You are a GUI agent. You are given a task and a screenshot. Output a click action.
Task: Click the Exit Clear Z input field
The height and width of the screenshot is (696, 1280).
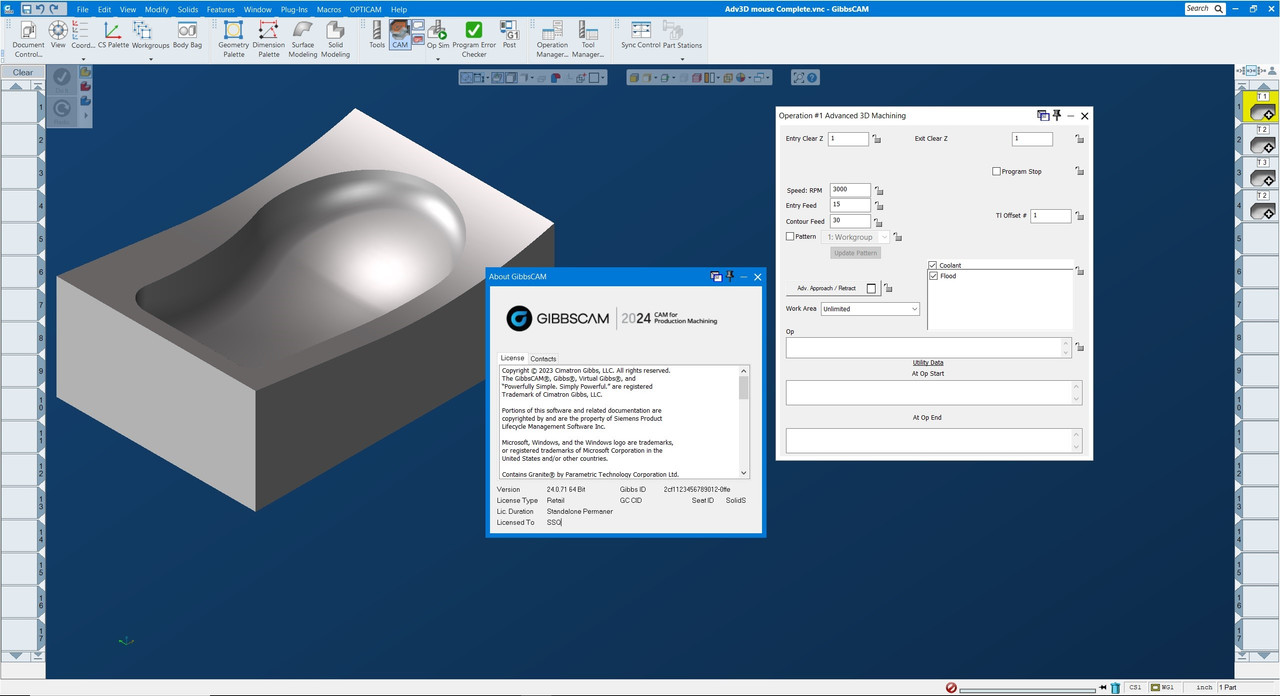point(1032,139)
